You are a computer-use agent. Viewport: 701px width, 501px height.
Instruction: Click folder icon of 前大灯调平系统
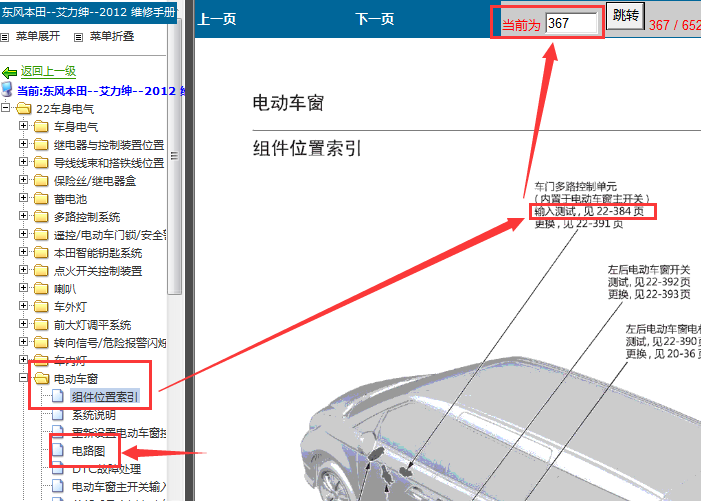pyautogui.click(x=41, y=324)
